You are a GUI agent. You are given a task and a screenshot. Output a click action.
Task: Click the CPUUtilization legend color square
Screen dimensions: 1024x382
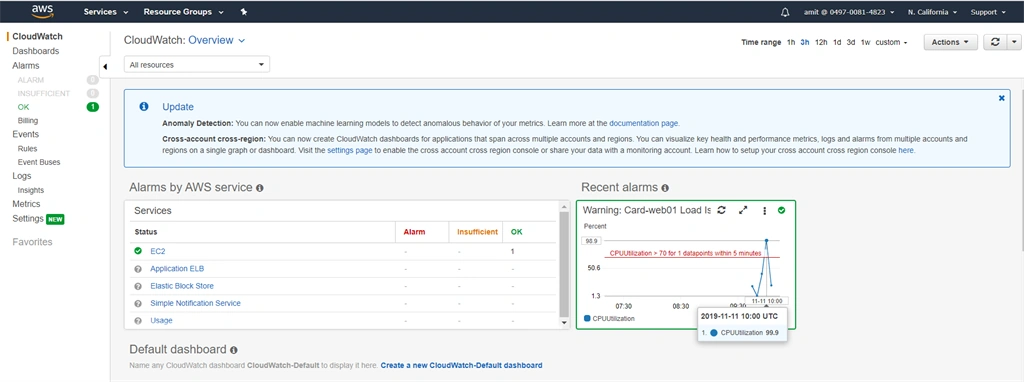point(587,319)
